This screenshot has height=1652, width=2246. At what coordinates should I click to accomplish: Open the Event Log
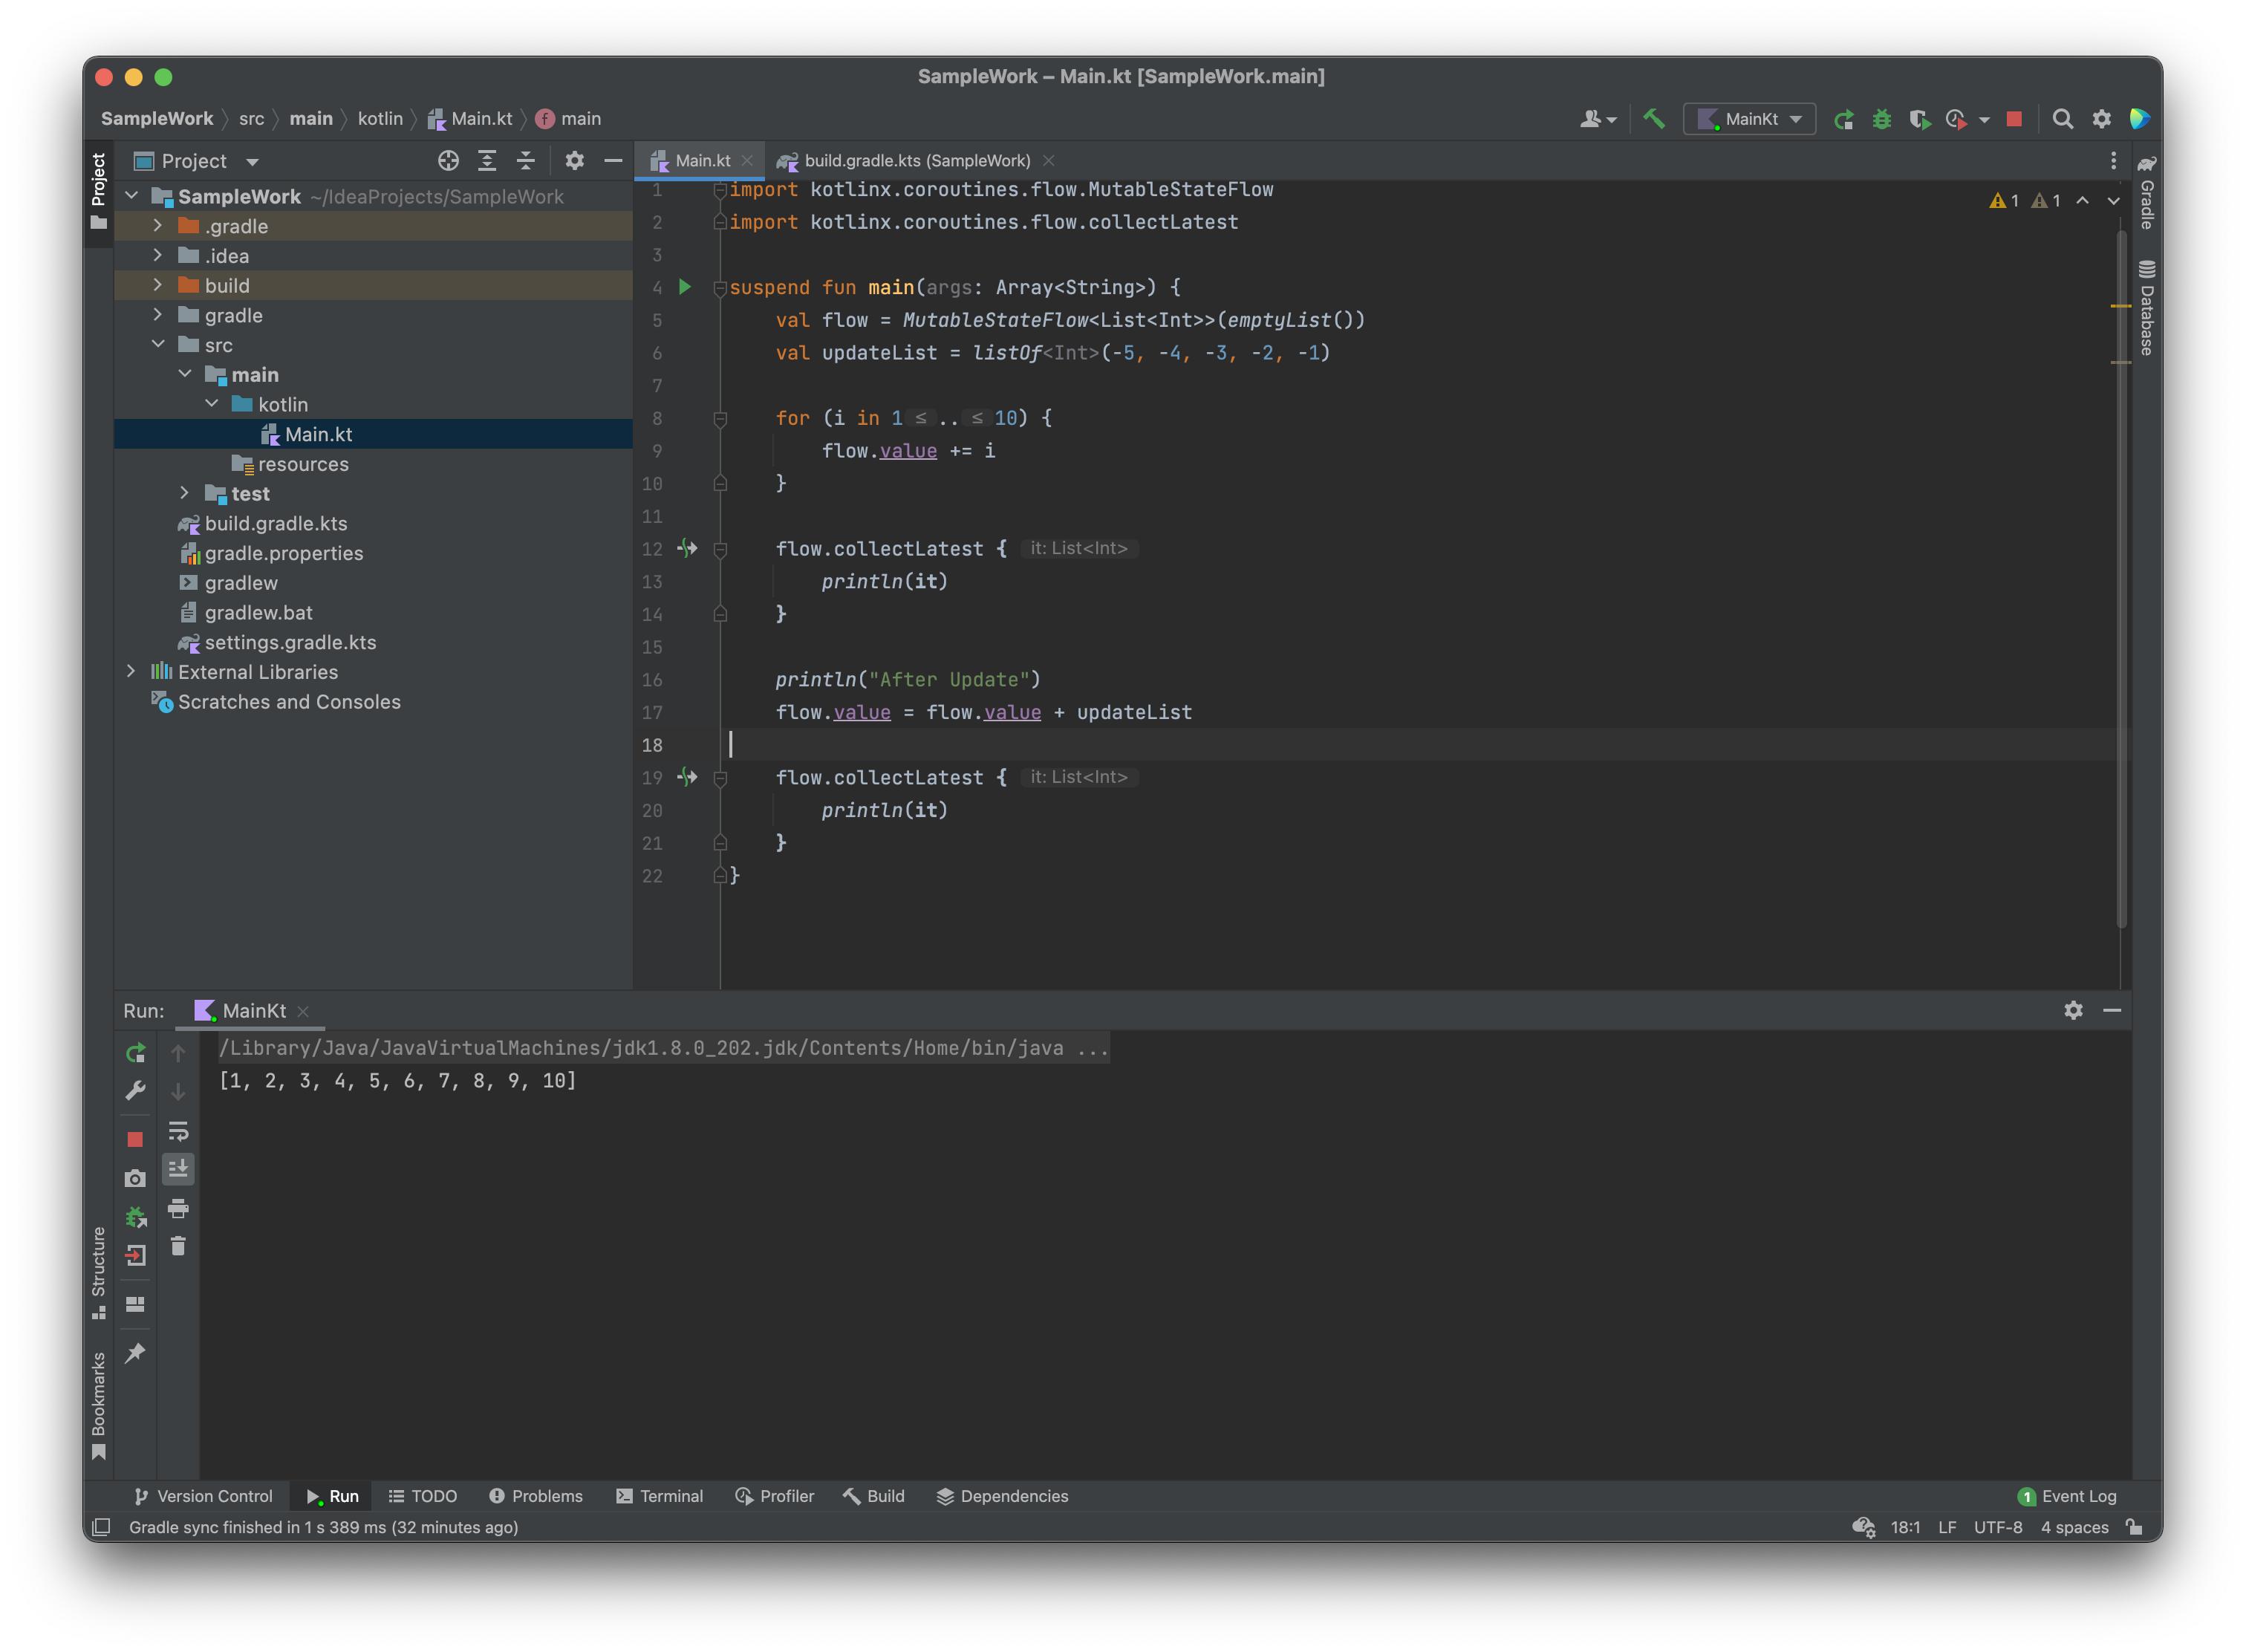pos(2068,1496)
